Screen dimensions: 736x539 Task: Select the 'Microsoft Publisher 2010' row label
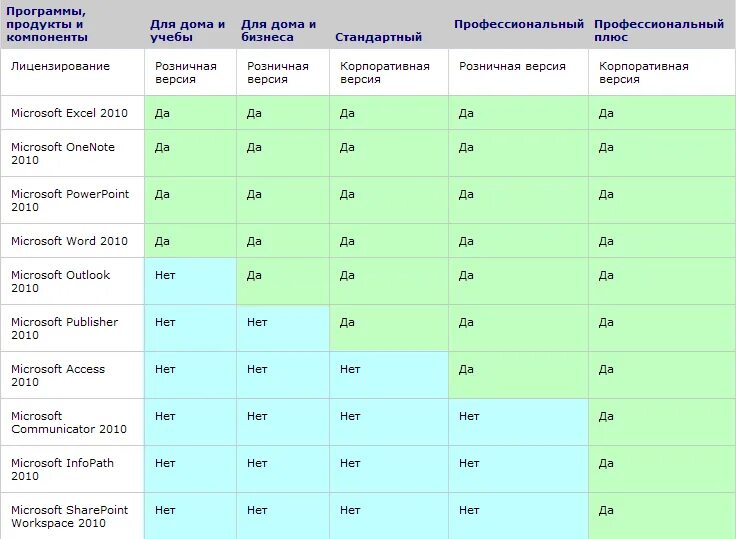65,328
